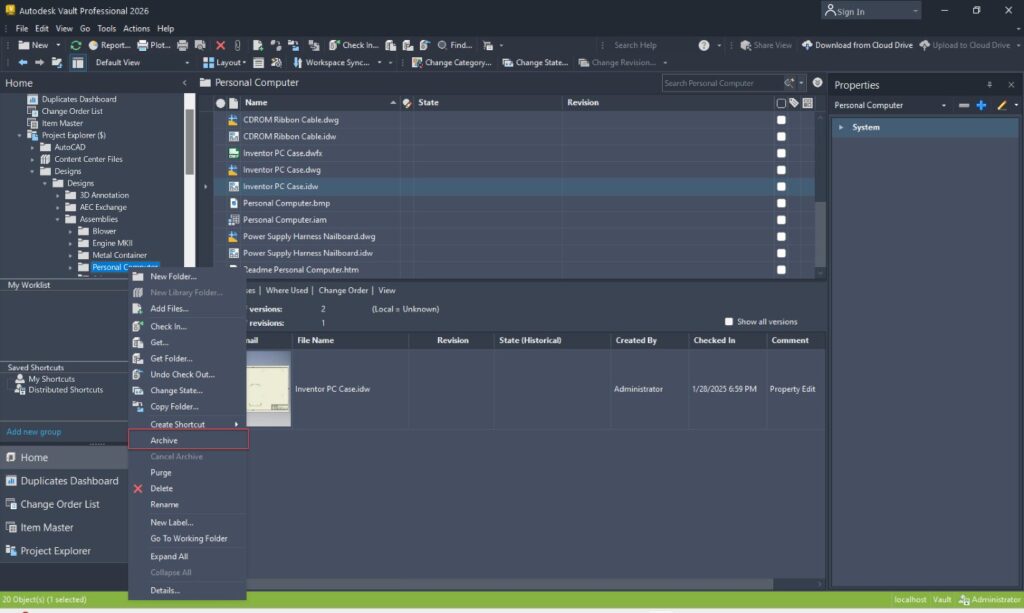Click the Add new group link
Viewport: 1024px width, 613px height.
pyautogui.click(x=33, y=432)
